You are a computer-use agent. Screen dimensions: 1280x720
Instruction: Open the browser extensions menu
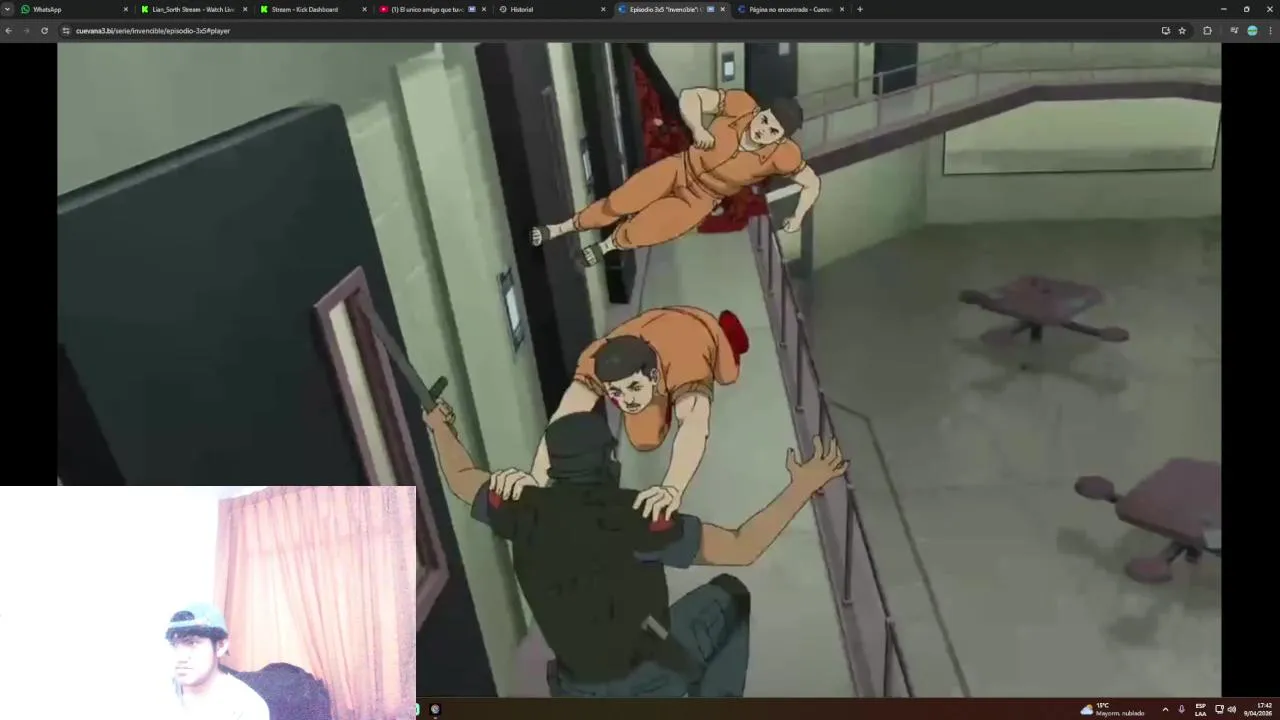click(1207, 31)
